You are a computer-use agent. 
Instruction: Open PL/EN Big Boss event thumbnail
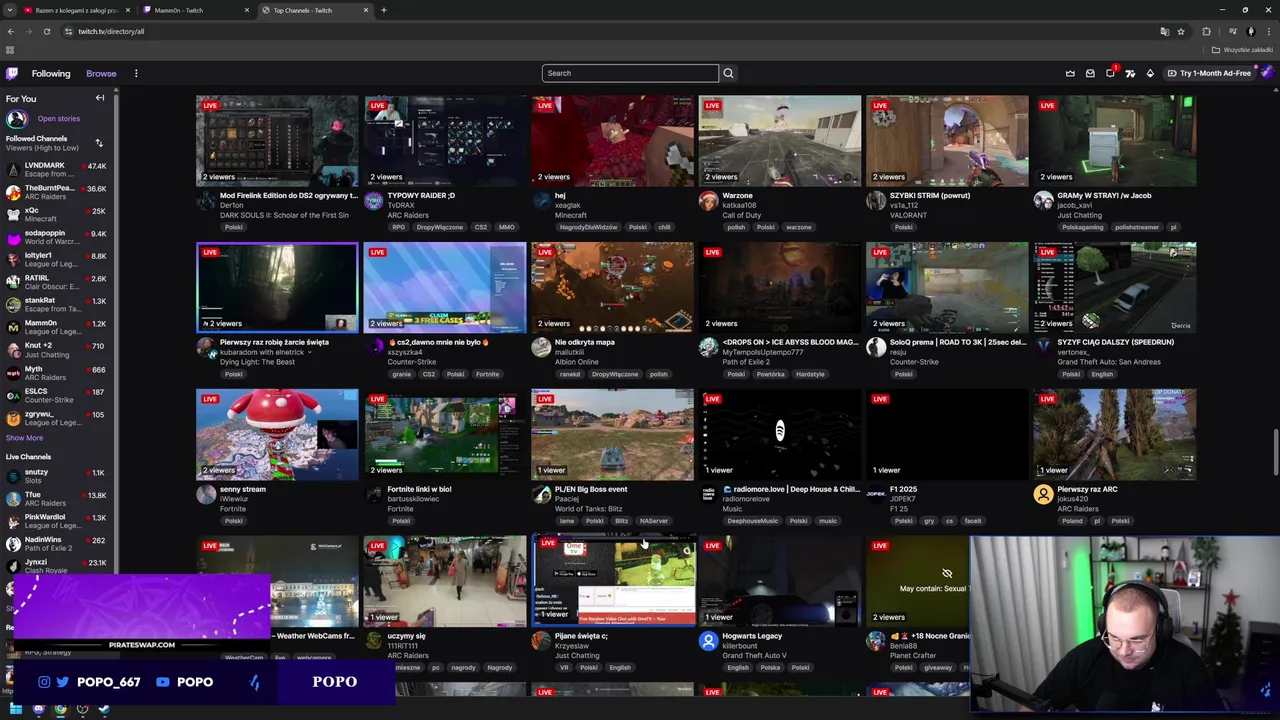click(612, 435)
